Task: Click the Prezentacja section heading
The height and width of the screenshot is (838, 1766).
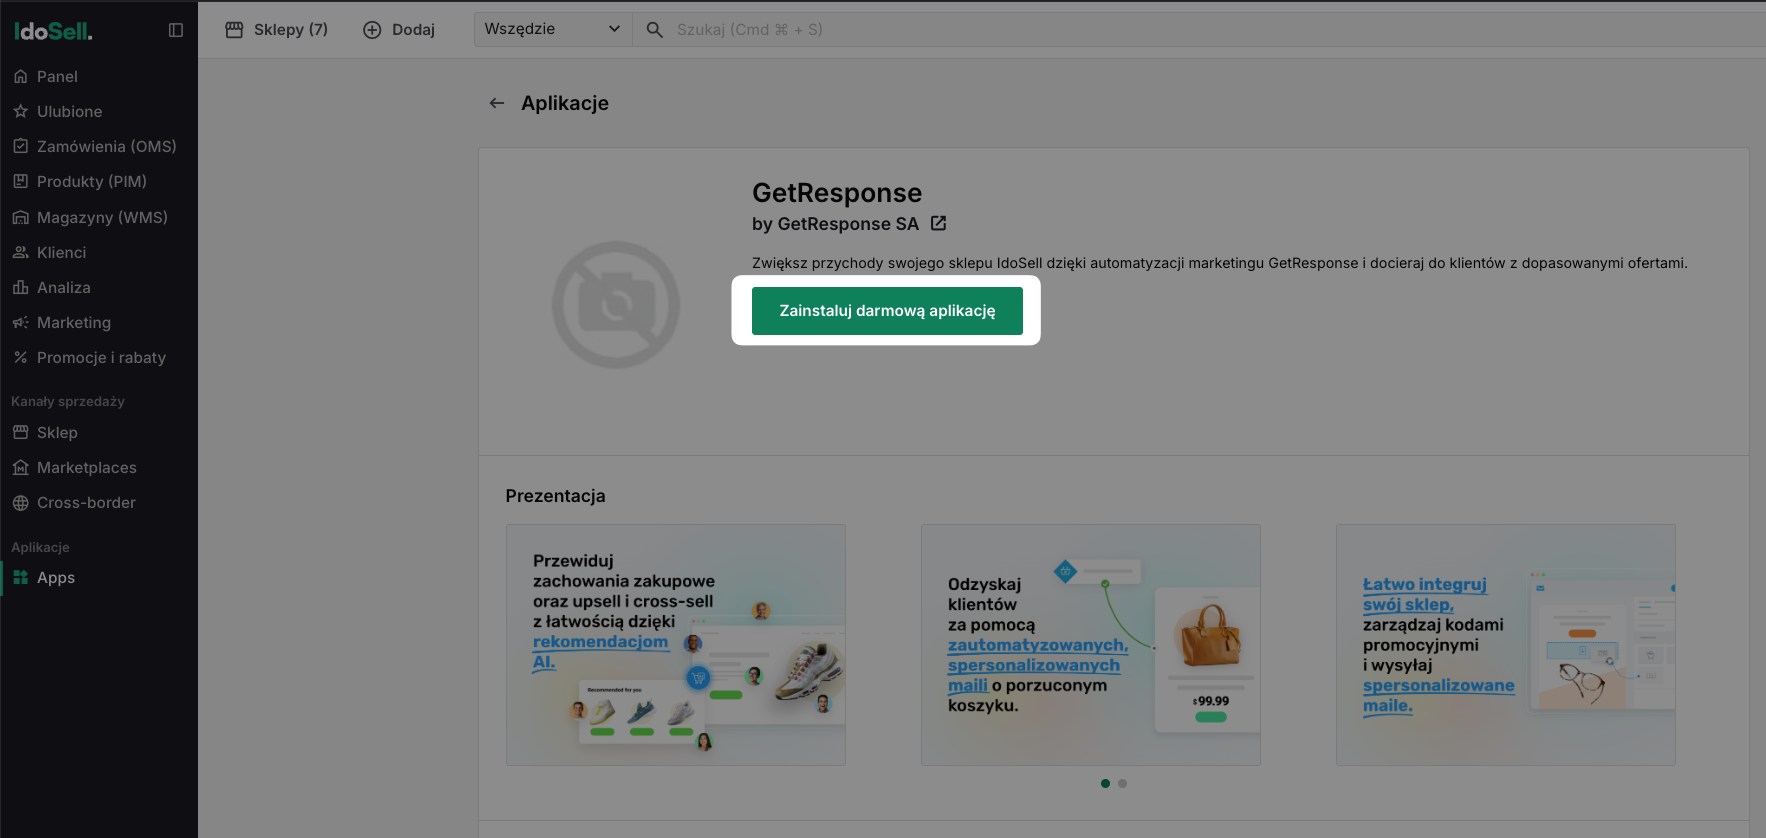Action: (x=555, y=496)
